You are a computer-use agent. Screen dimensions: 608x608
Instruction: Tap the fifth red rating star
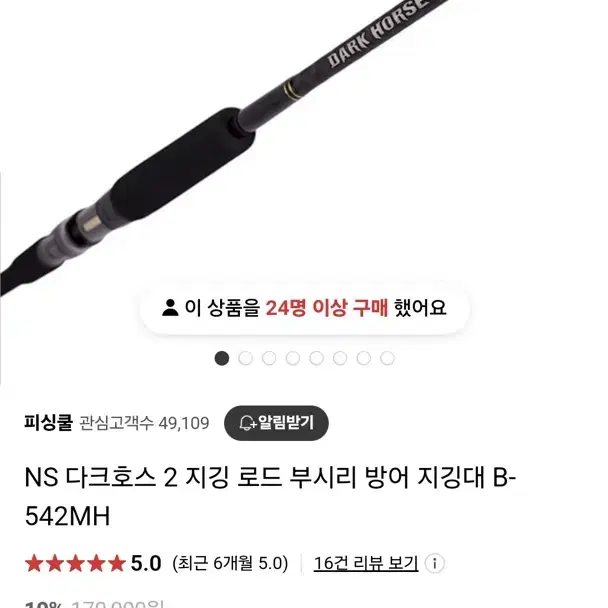click(x=117, y=563)
